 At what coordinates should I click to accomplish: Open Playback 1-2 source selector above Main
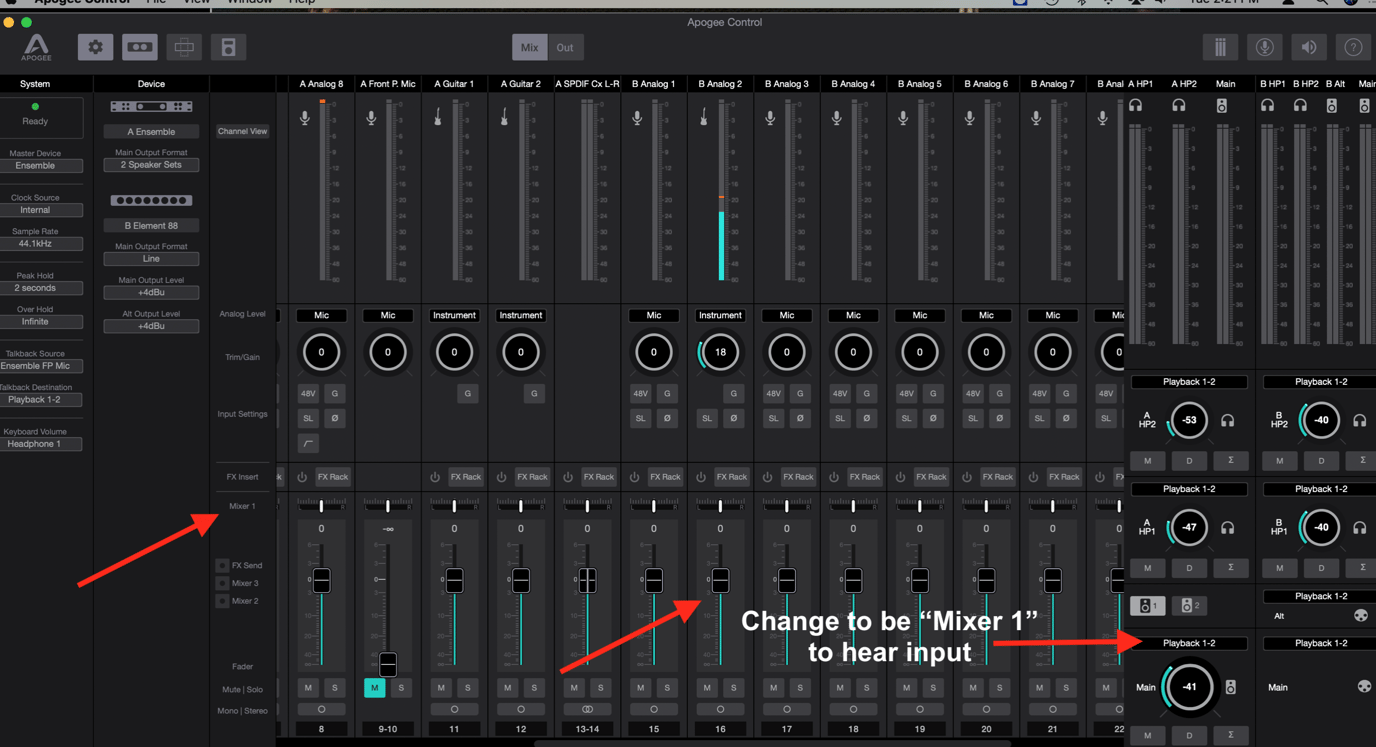pos(1189,642)
